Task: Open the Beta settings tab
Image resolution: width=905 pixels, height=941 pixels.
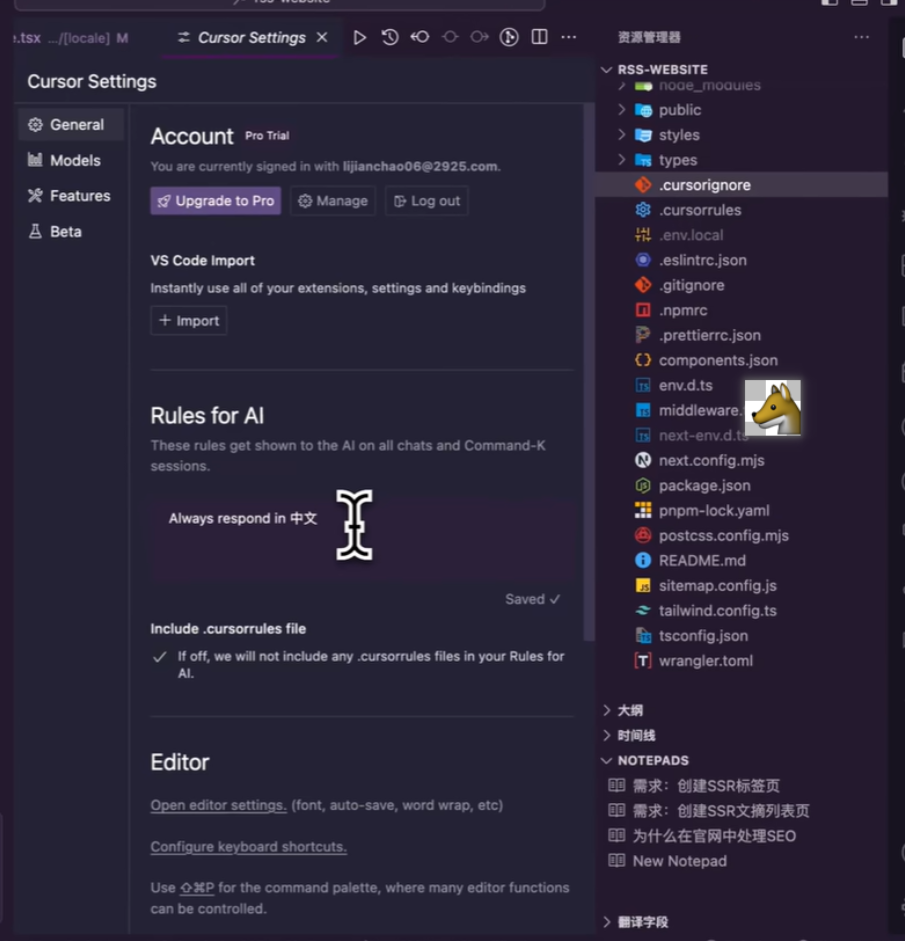Action: [x=65, y=231]
